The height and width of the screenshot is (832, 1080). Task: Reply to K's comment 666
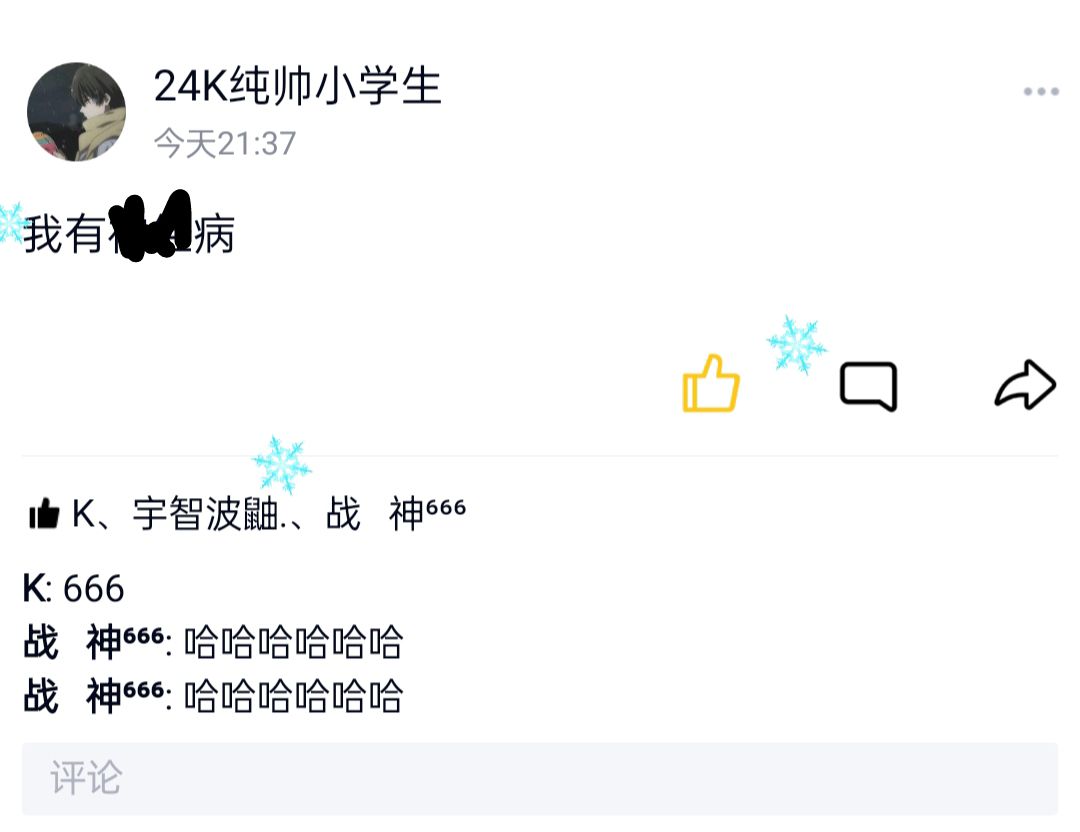[94, 590]
